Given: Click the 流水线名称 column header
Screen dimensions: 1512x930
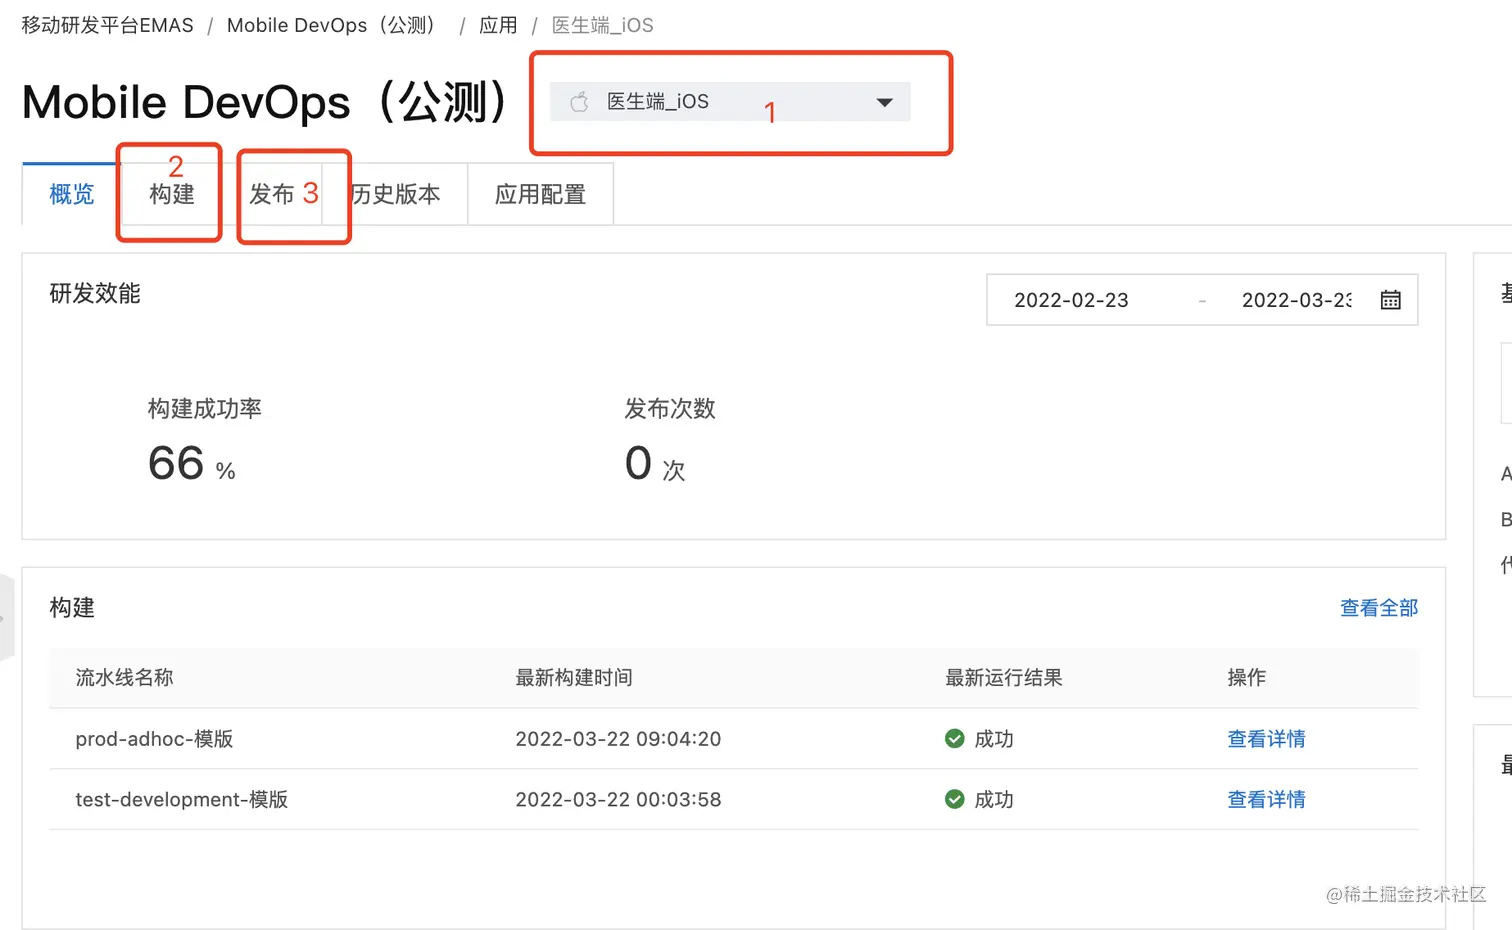Looking at the screenshot, I should pyautogui.click(x=125, y=678).
